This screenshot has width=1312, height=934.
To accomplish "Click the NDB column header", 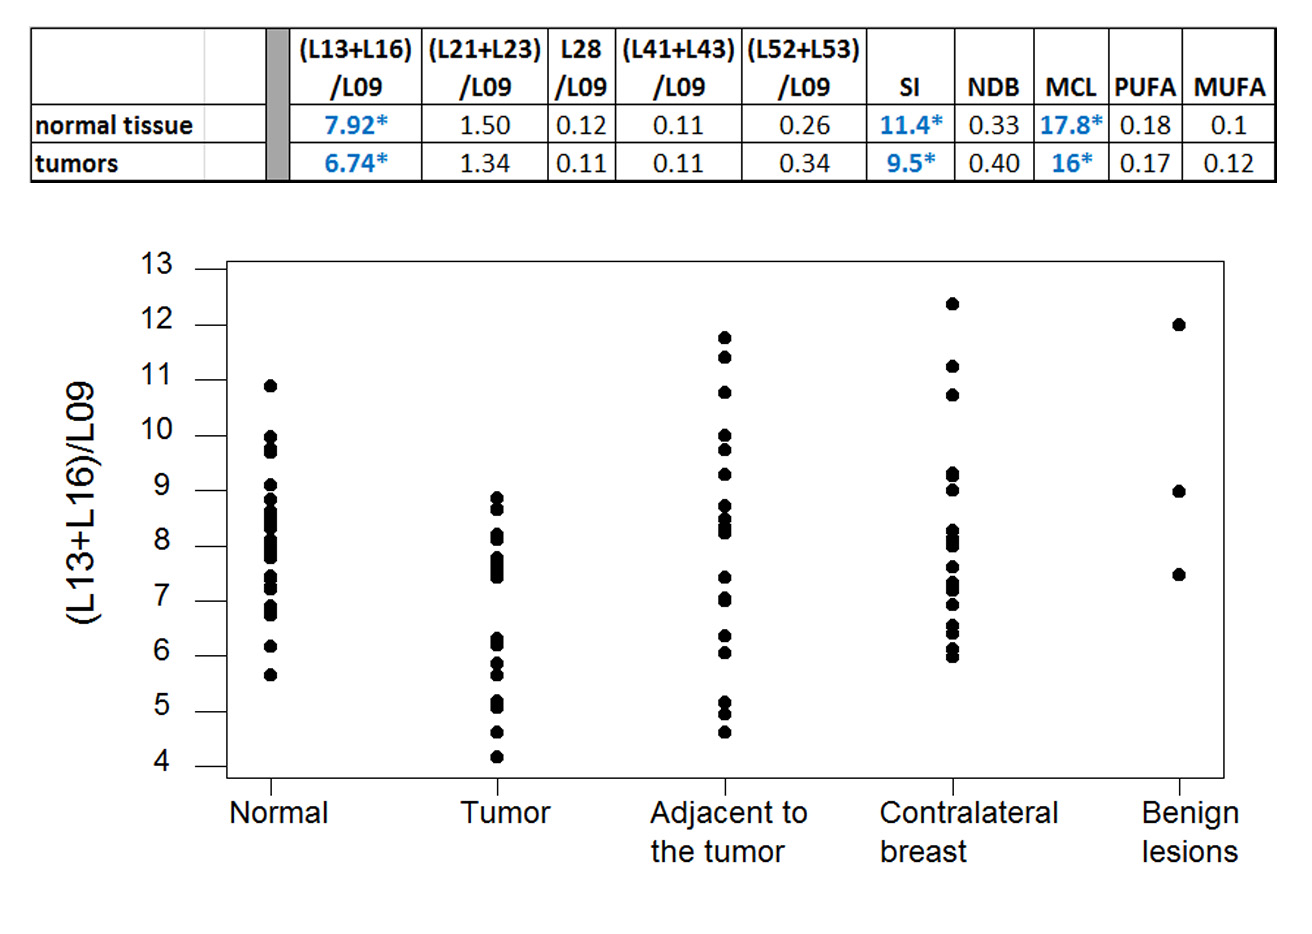I will [x=993, y=87].
